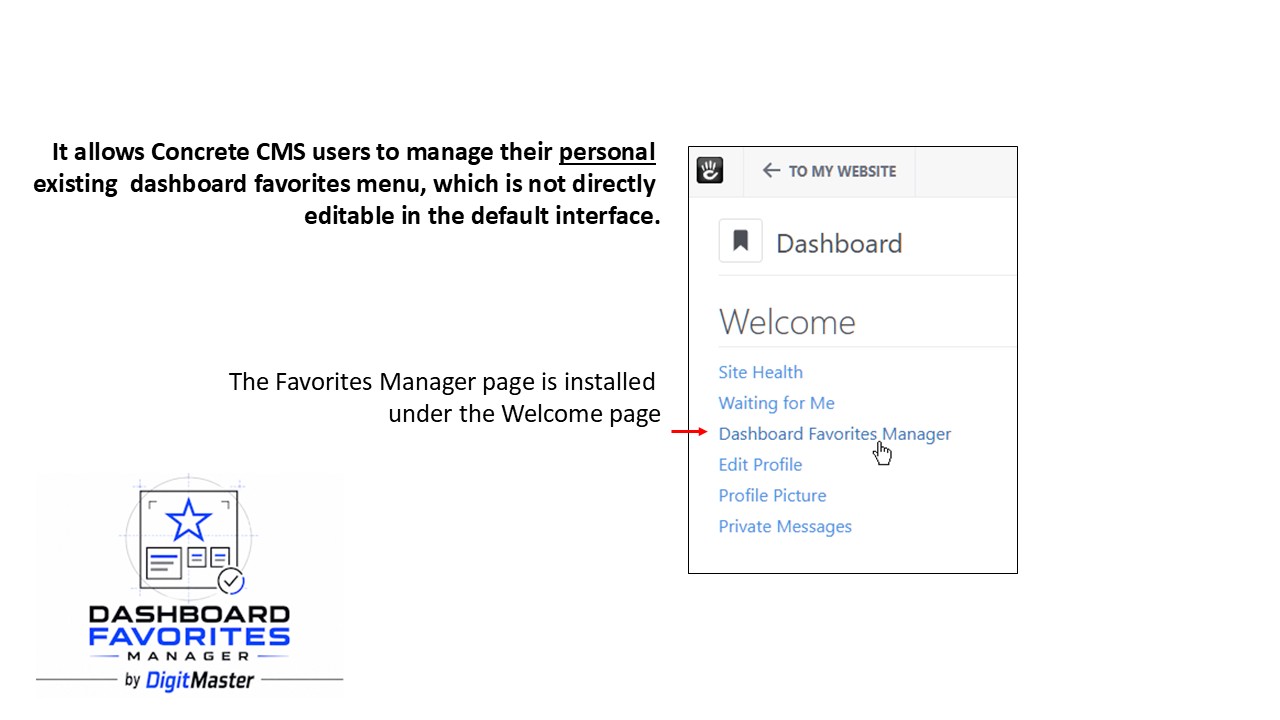This screenshot has height=720, width=1280.
Task: Open the Profile Picture page
Action: pos(772,496)
